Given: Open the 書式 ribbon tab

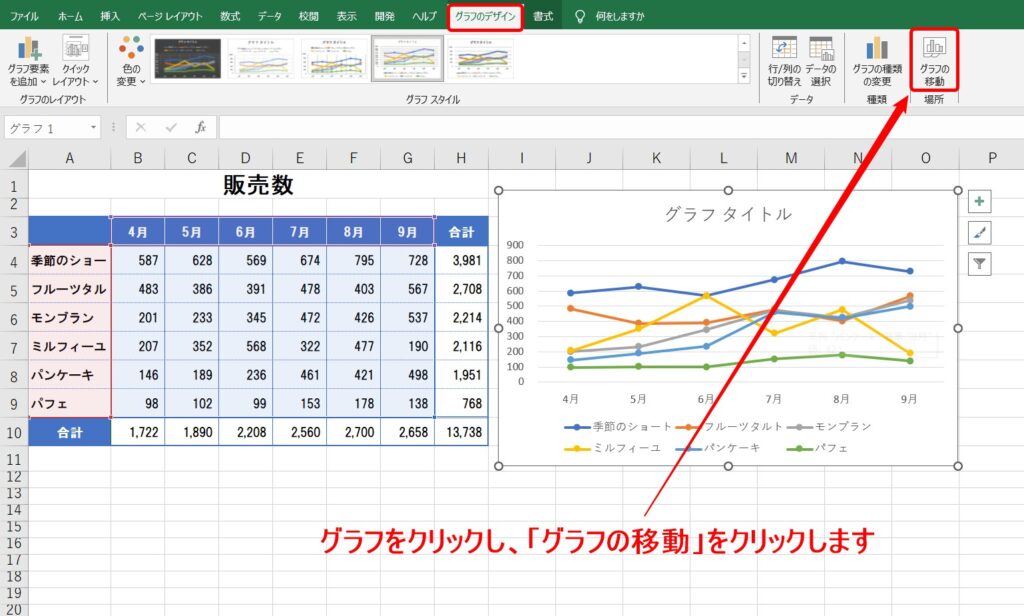Looking at the screenshot, I should pos(543,16).
